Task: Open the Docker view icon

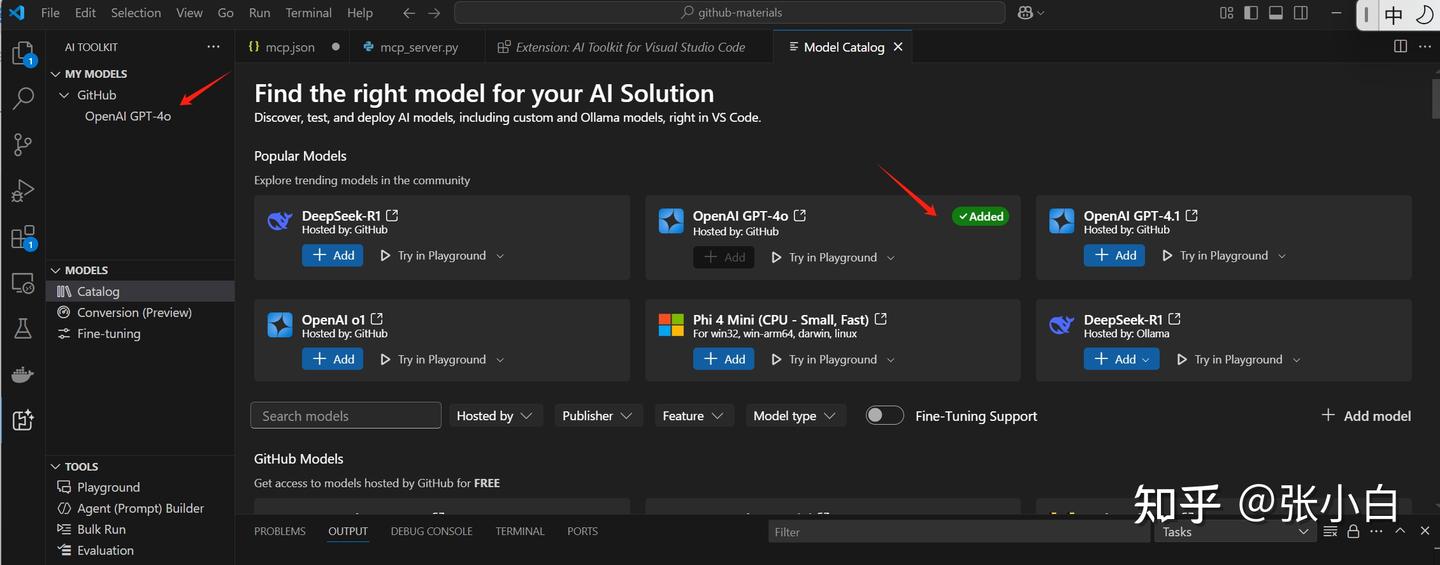Action: (23, 375)
